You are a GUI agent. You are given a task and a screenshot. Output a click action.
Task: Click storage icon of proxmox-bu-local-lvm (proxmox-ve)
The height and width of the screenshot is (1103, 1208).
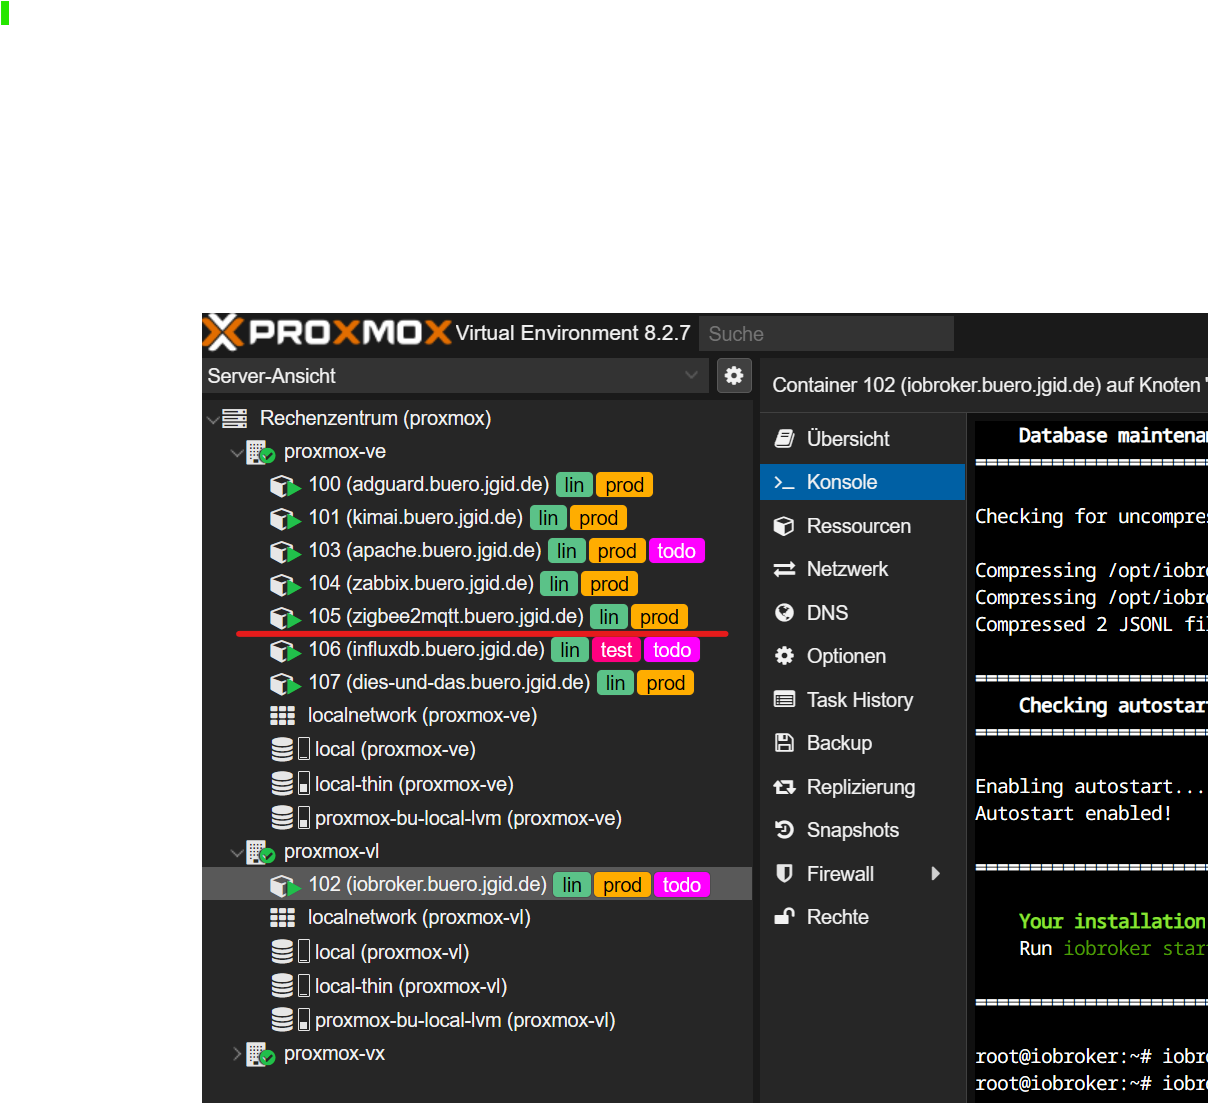[x=290, y=818]
